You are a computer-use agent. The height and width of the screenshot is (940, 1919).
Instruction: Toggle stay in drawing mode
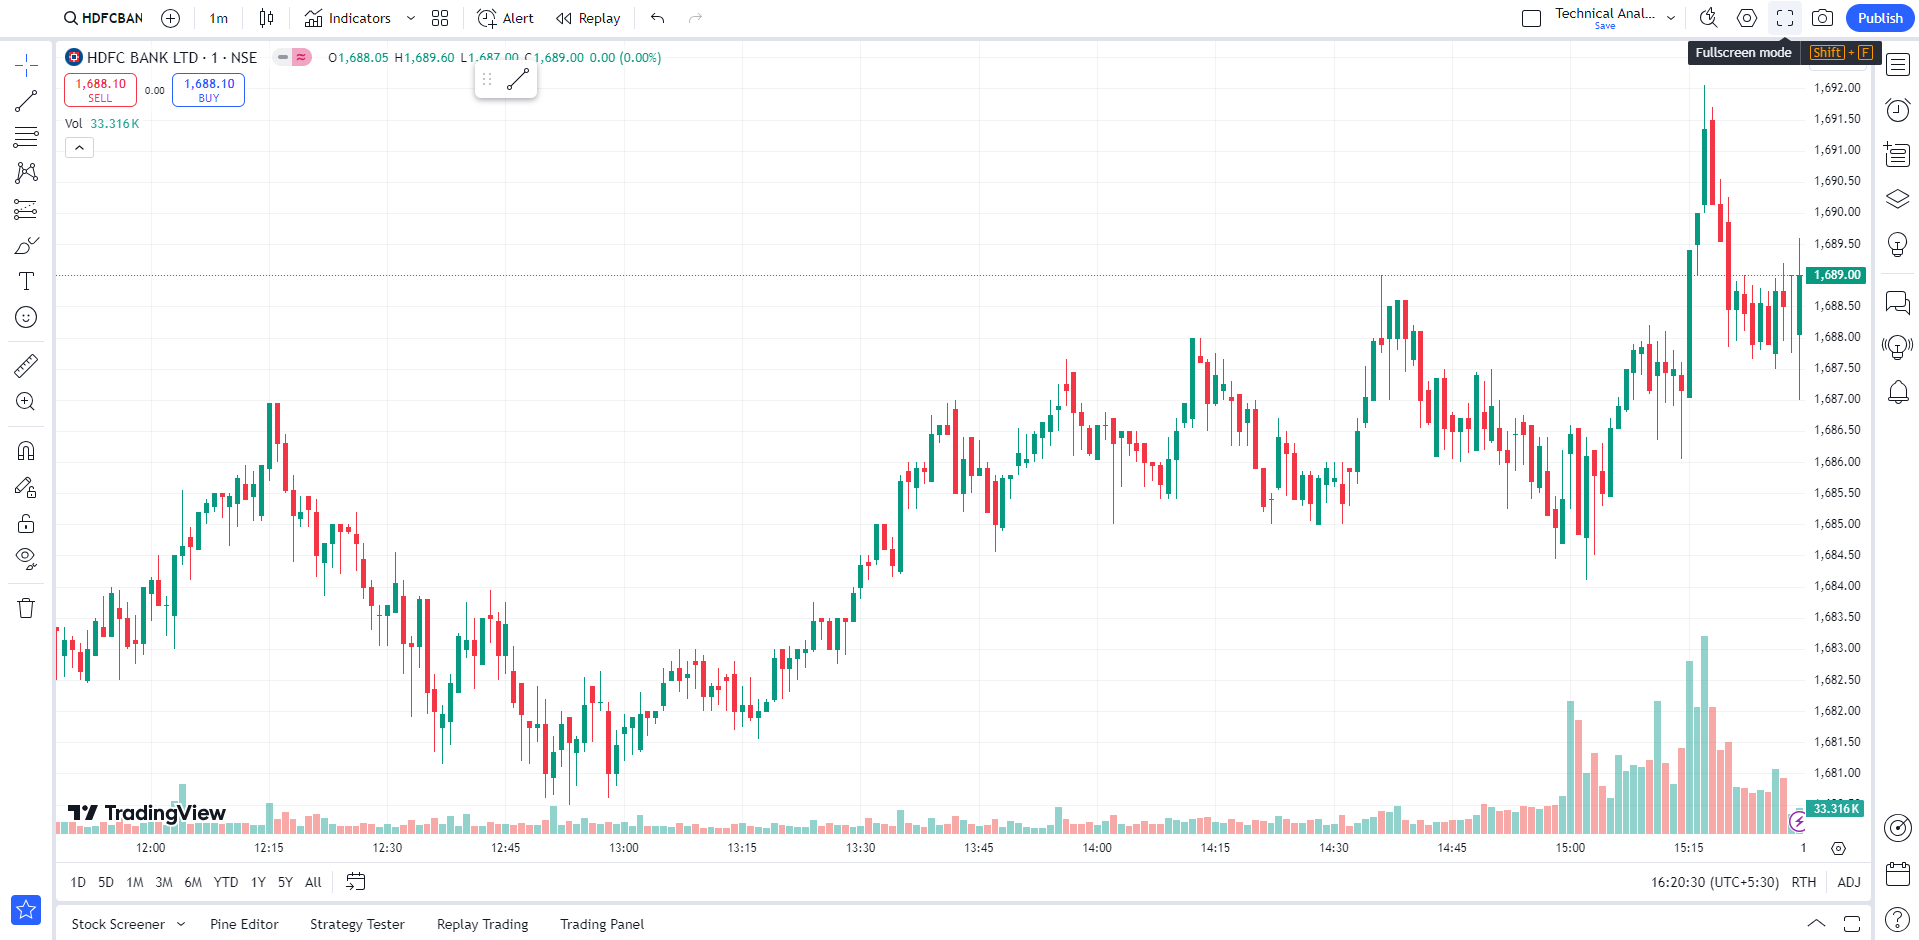click(x=26, y=487)
